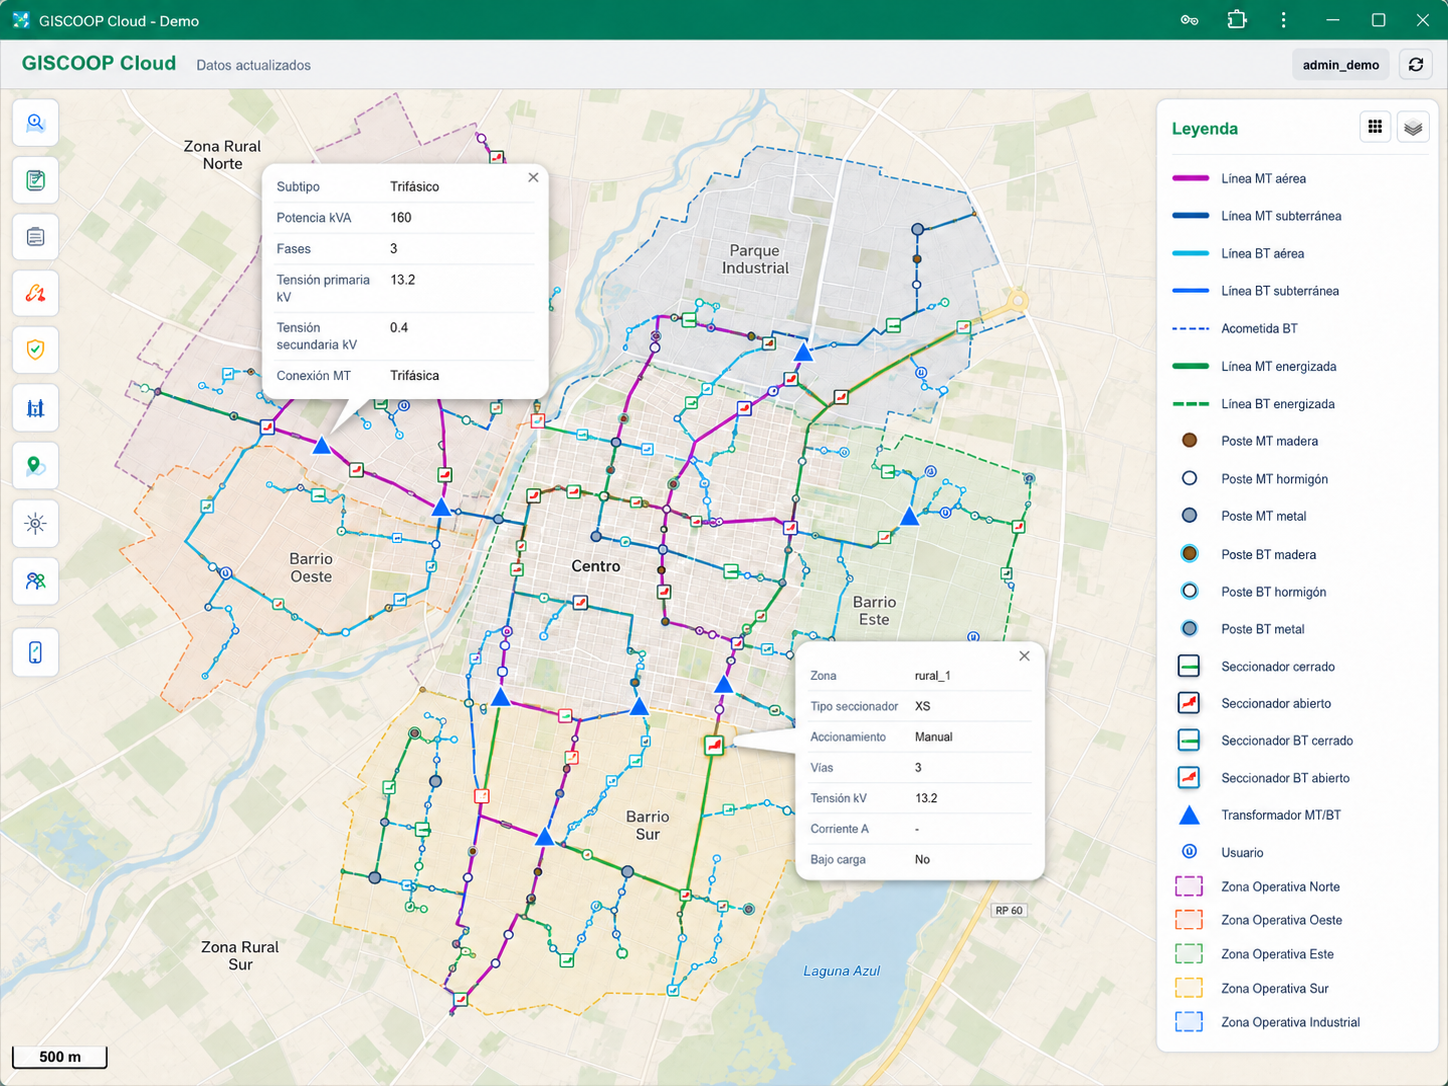Click the Poste BT metal legend entry
The height and width of the screenshot is (1086, 1448).
click(x=1242, y=629)
